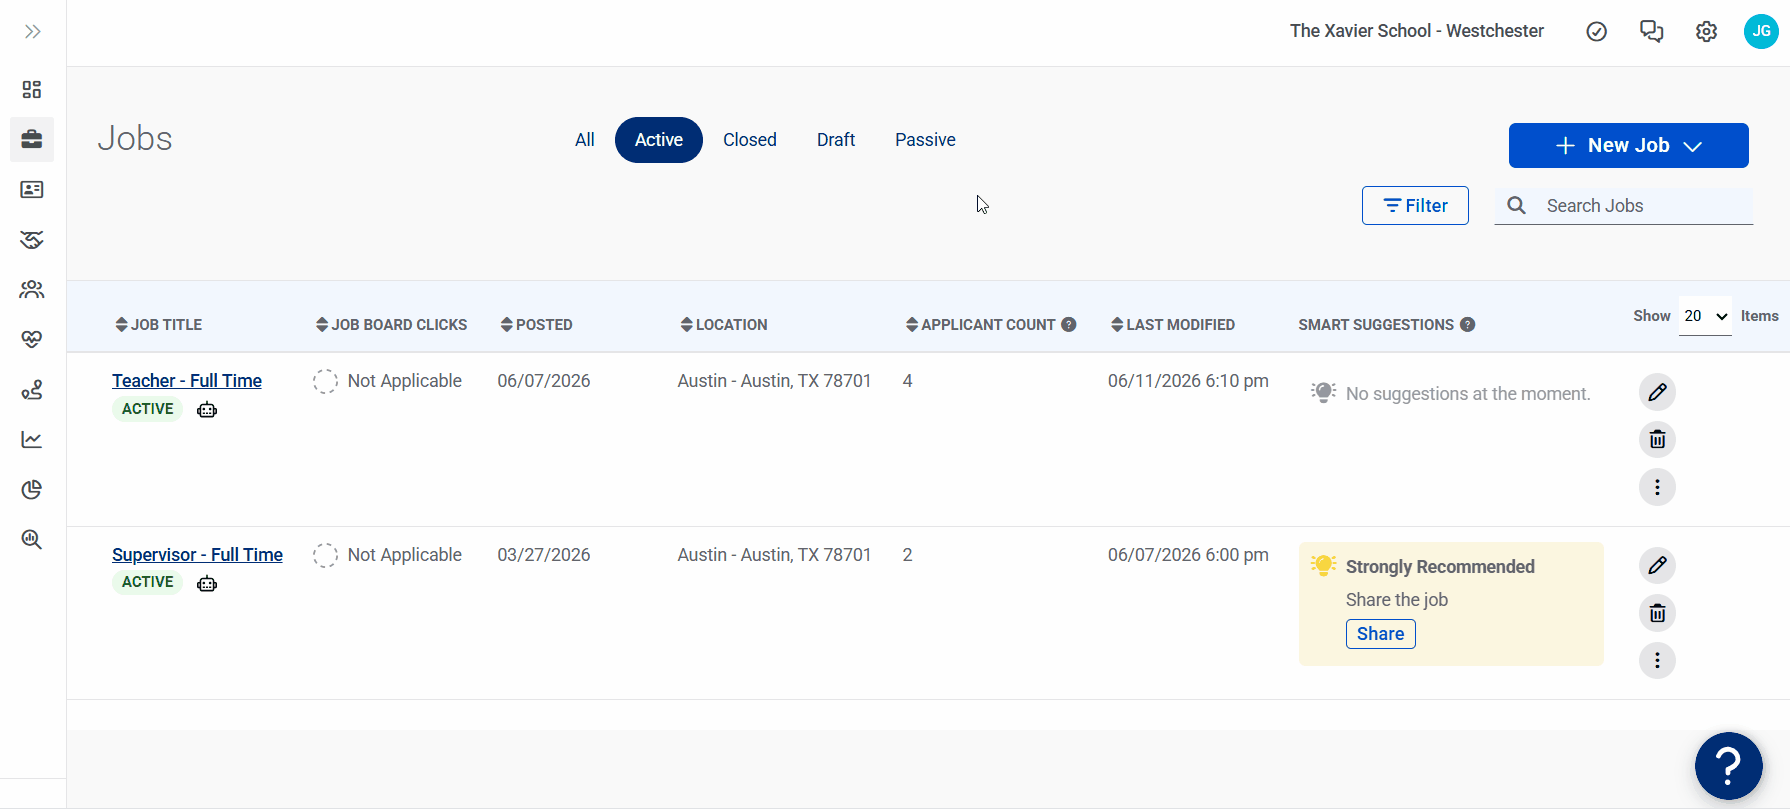Click the Smart Suggestions help question icon
Screen dimensions: 1790x809
click(x=1468, y=324)
